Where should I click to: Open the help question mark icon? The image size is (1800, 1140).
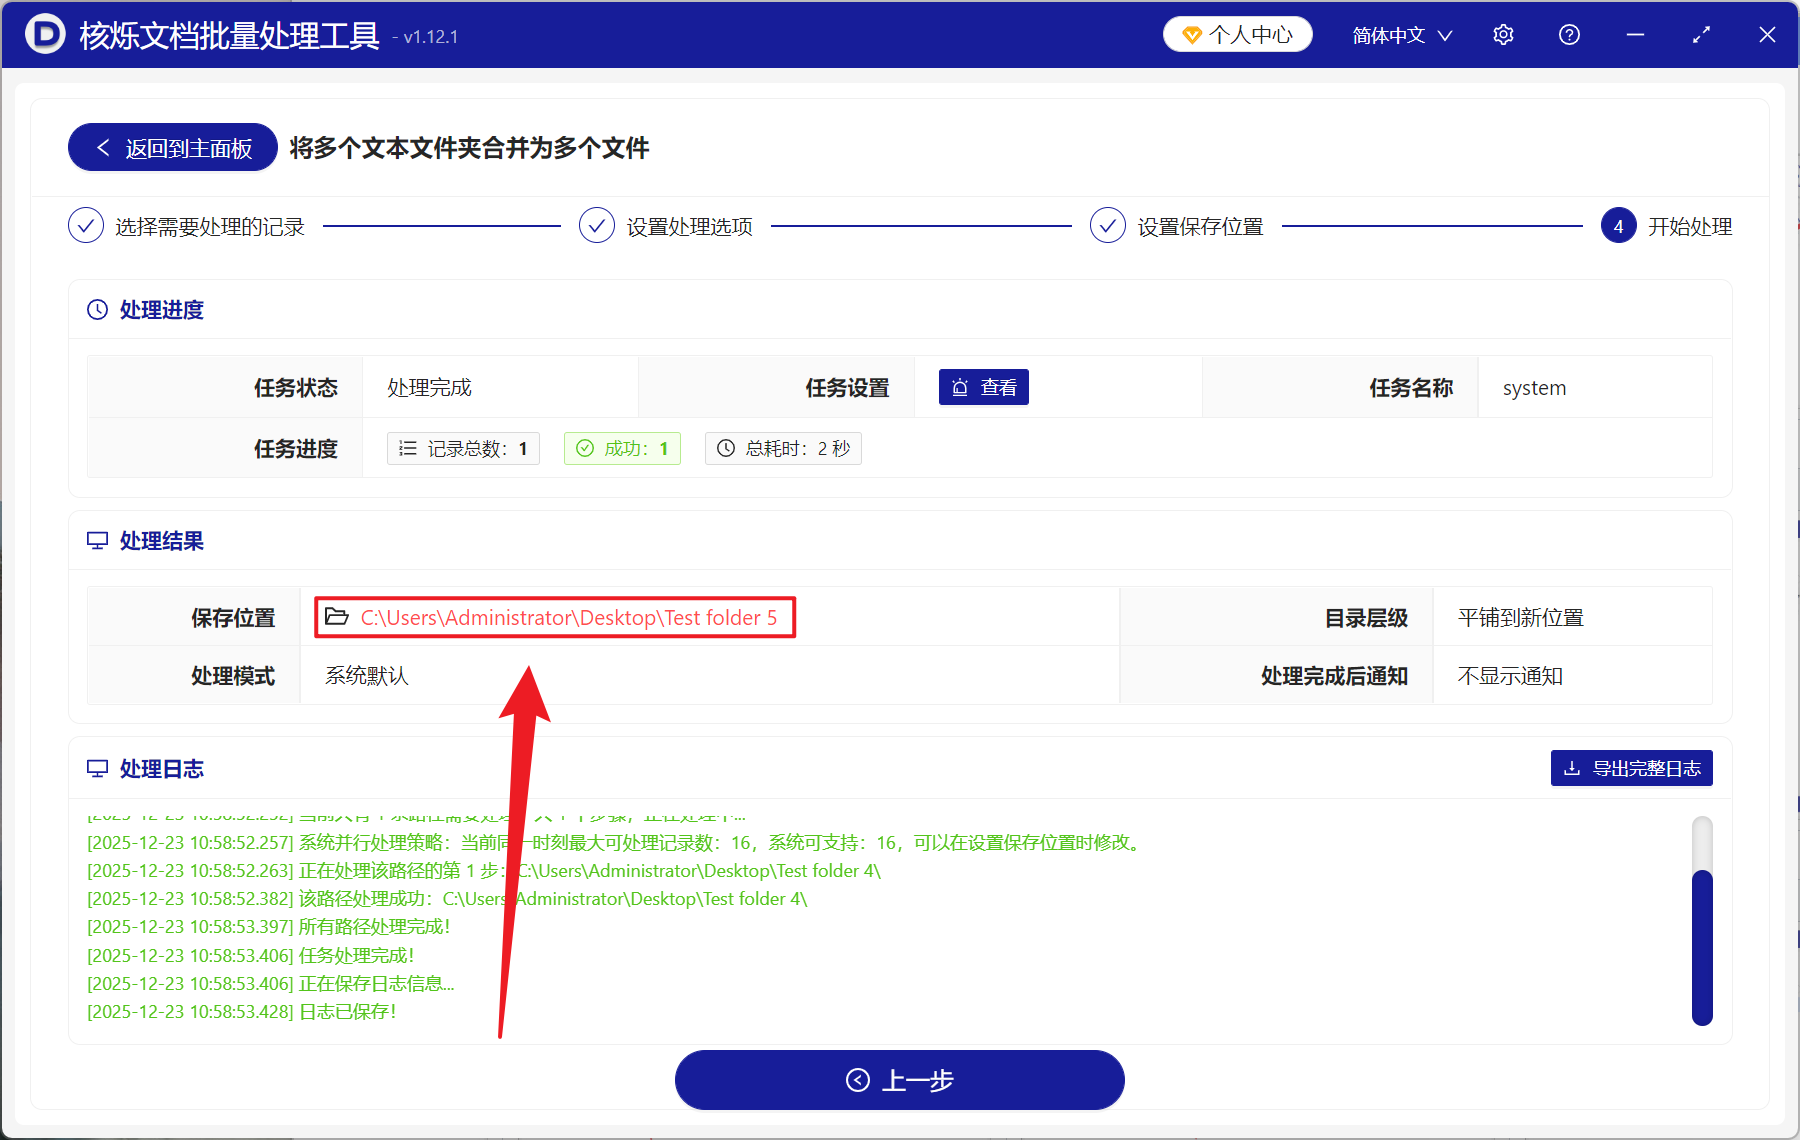coord(1569,34)
